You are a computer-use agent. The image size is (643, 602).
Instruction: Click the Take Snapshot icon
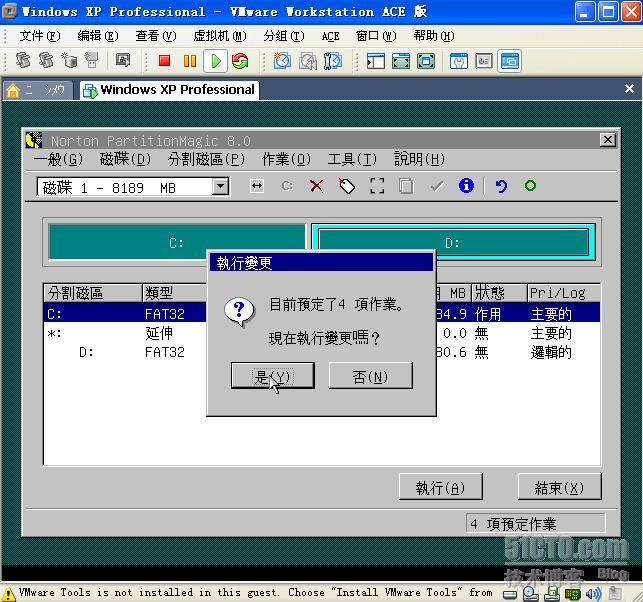282,61
